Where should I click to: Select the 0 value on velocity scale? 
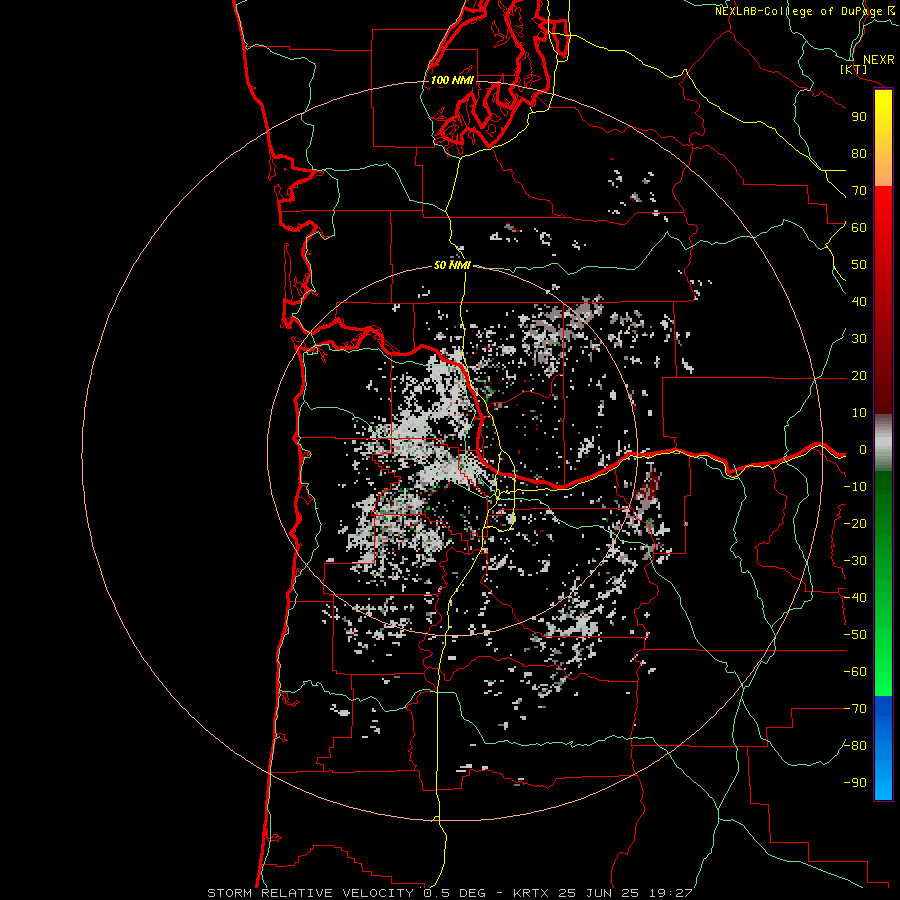click(863, 450)
